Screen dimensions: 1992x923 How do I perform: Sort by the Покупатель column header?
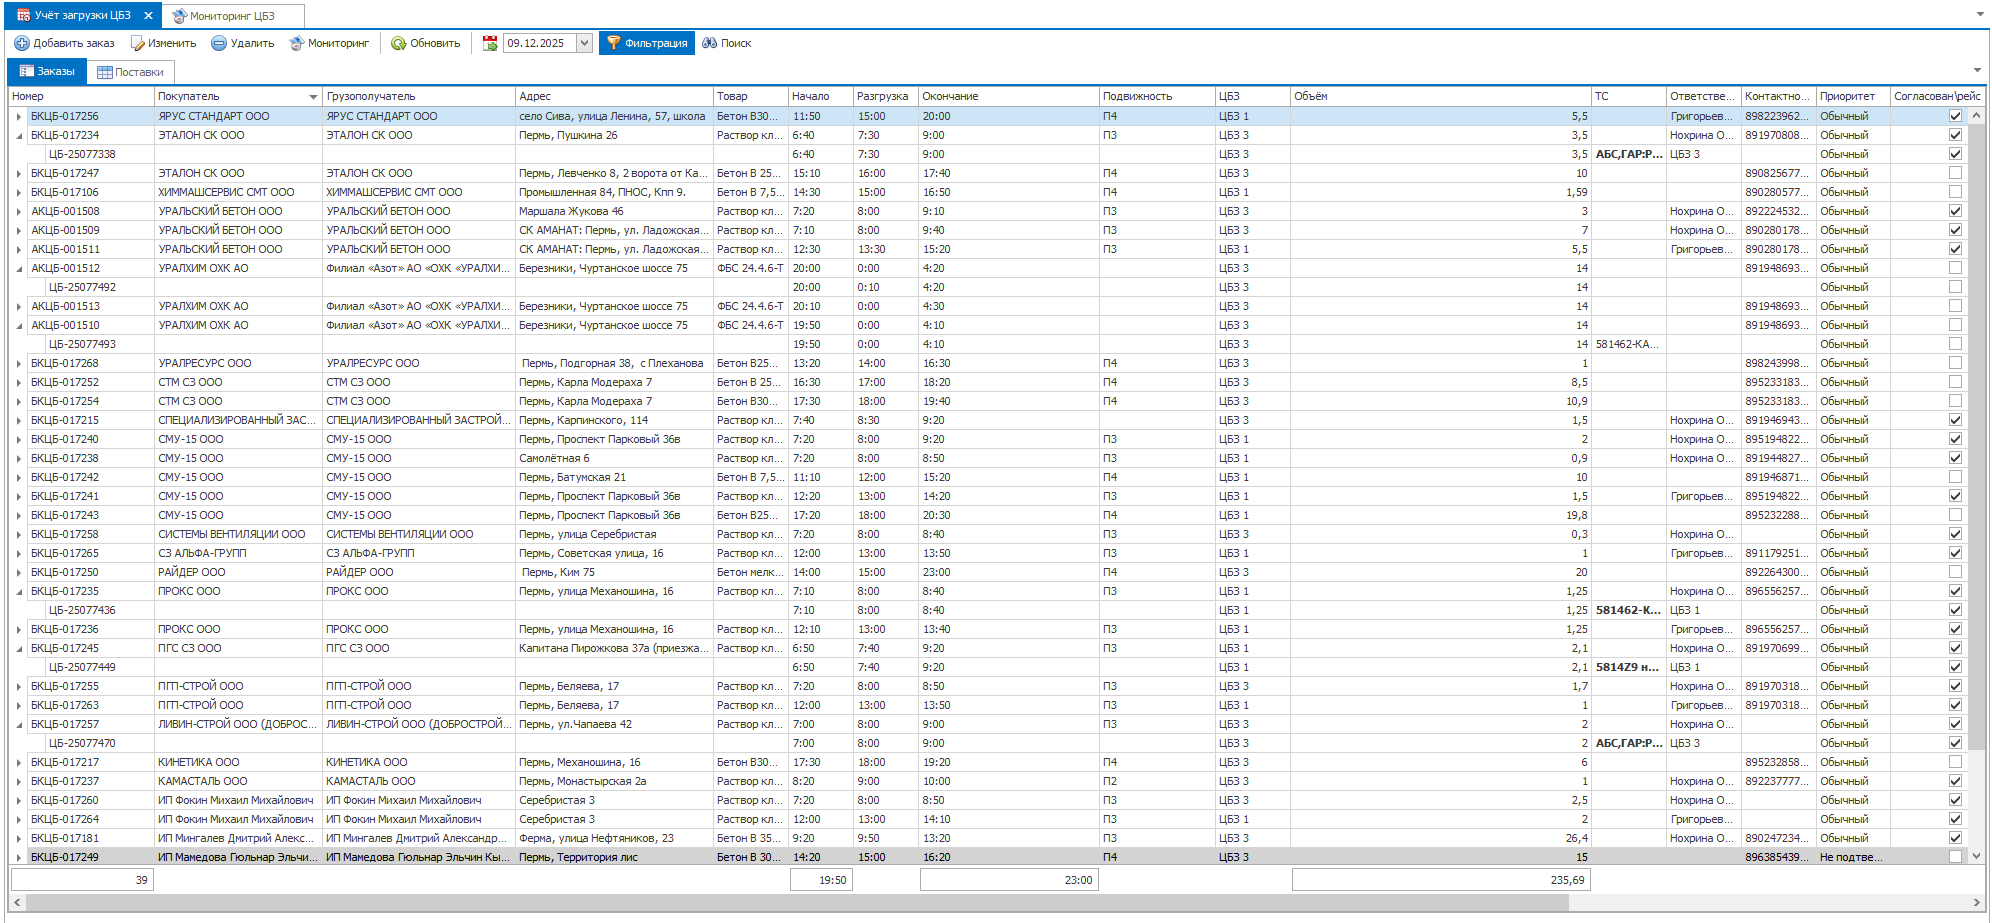pyautogui.click(x=230, y=96)
